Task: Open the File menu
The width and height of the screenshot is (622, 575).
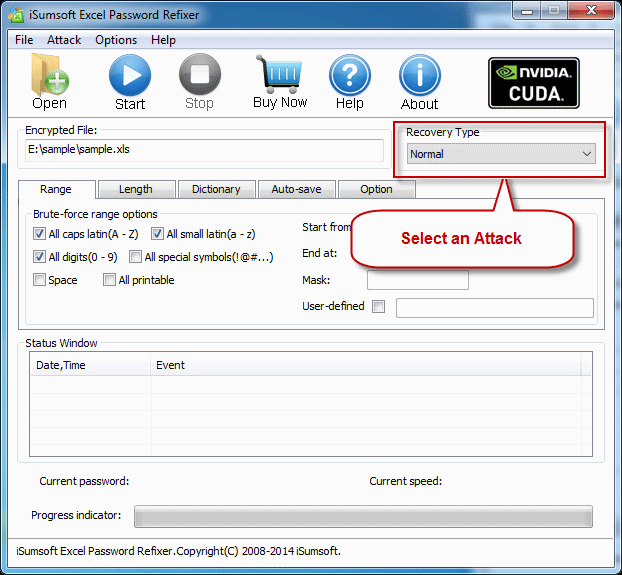Action: pyautogui.click(x=24, y=40)
